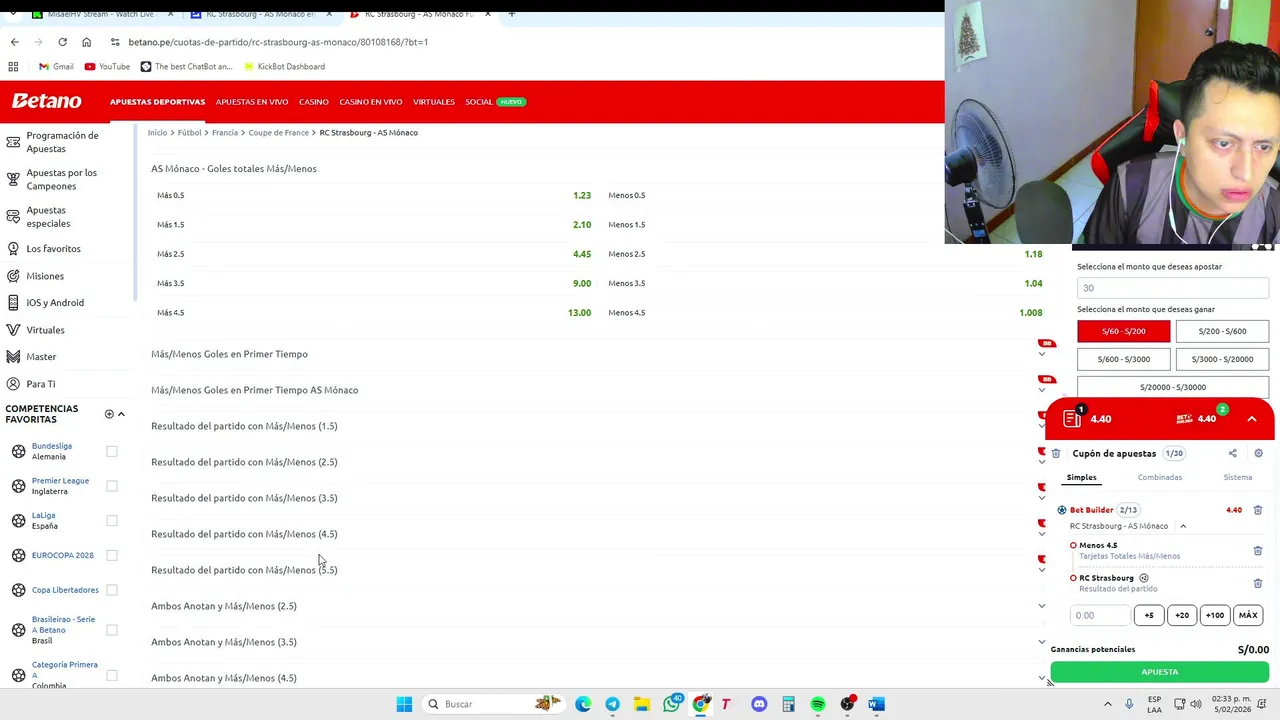Image resolution: width=1280 pixels, height=720 pixels.
Task: Tick the Categoria Primera A checkbox
Action: tap(112, 675)
